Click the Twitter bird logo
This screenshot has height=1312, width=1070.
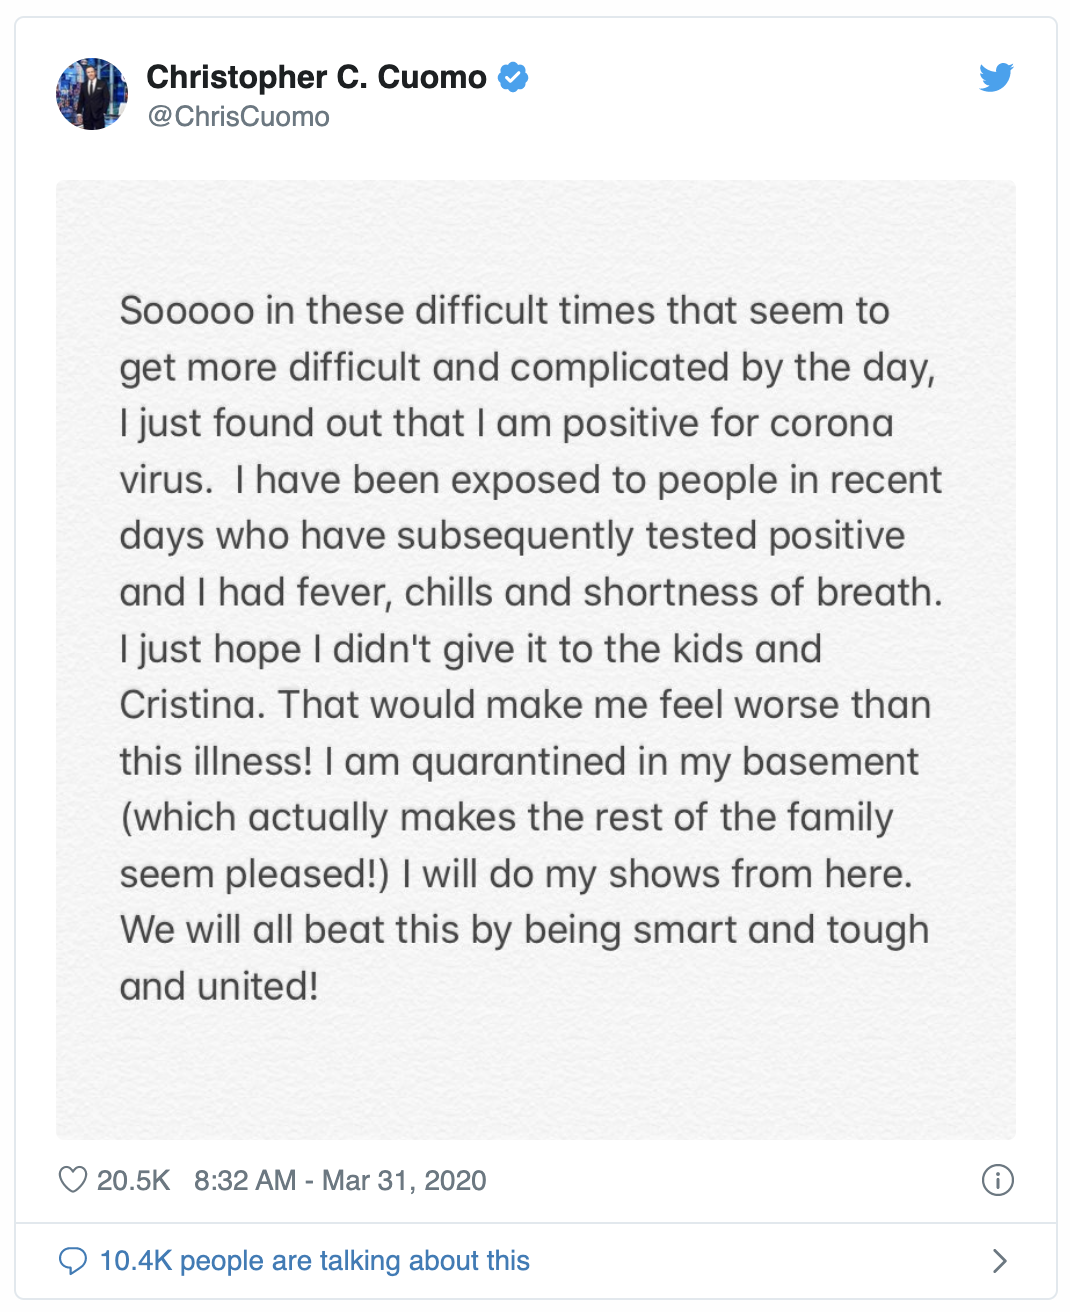996,77
